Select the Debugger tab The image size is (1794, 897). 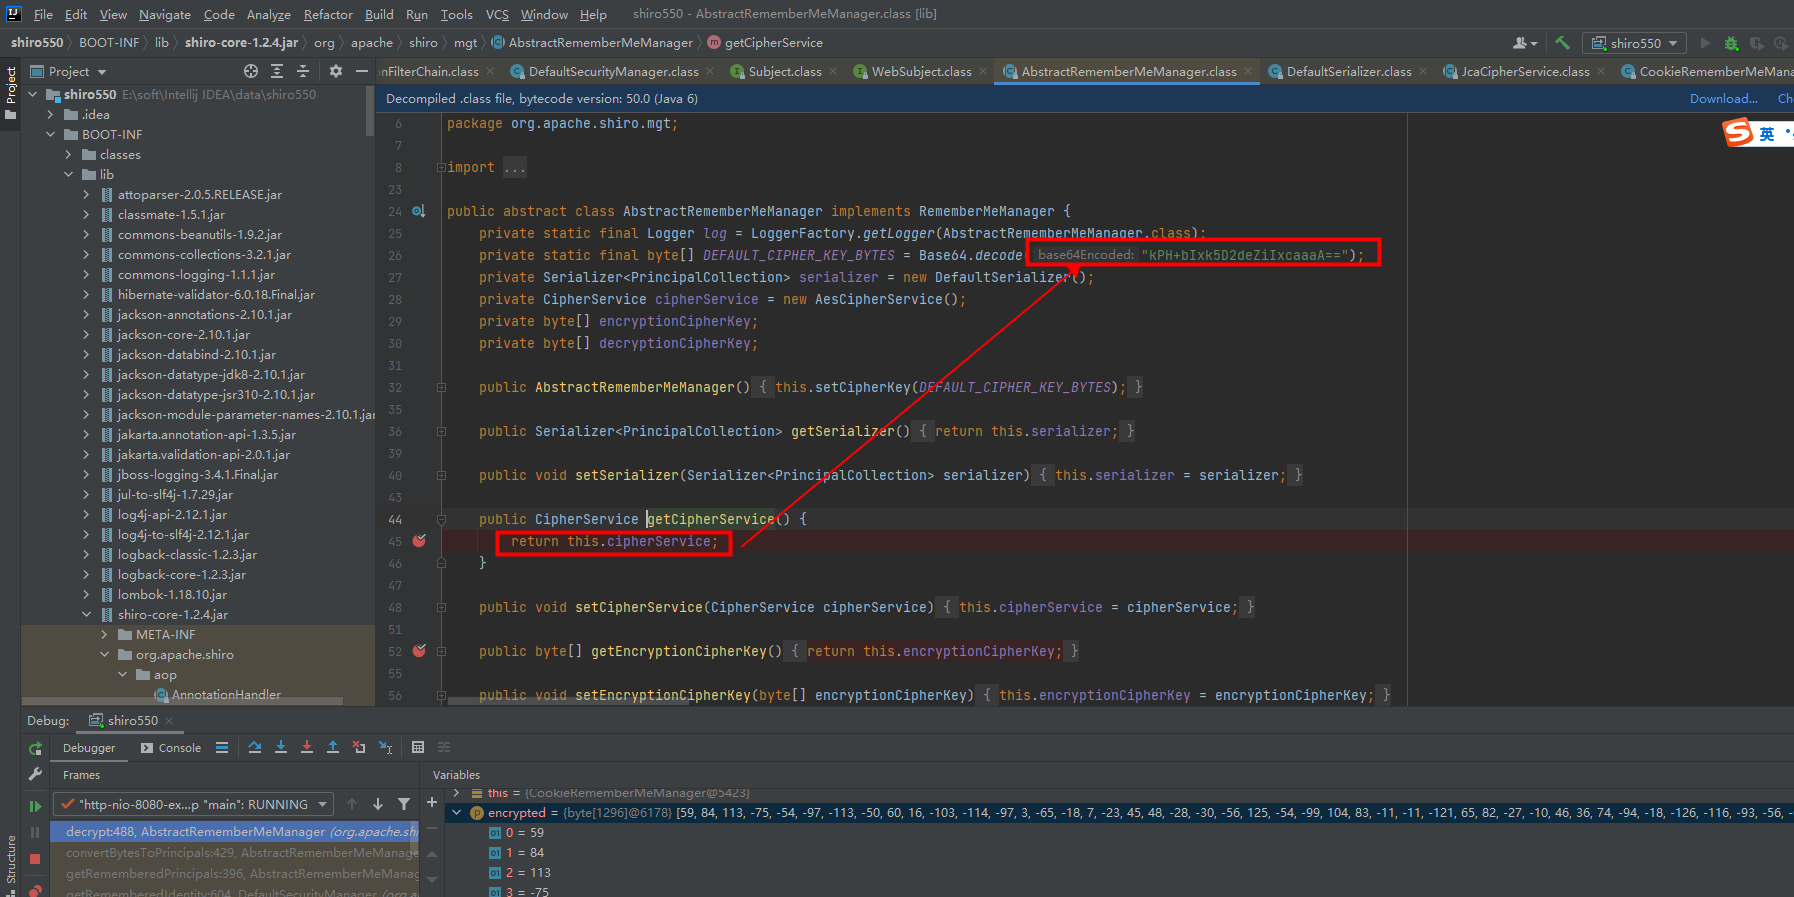click(x=89, y=747)
